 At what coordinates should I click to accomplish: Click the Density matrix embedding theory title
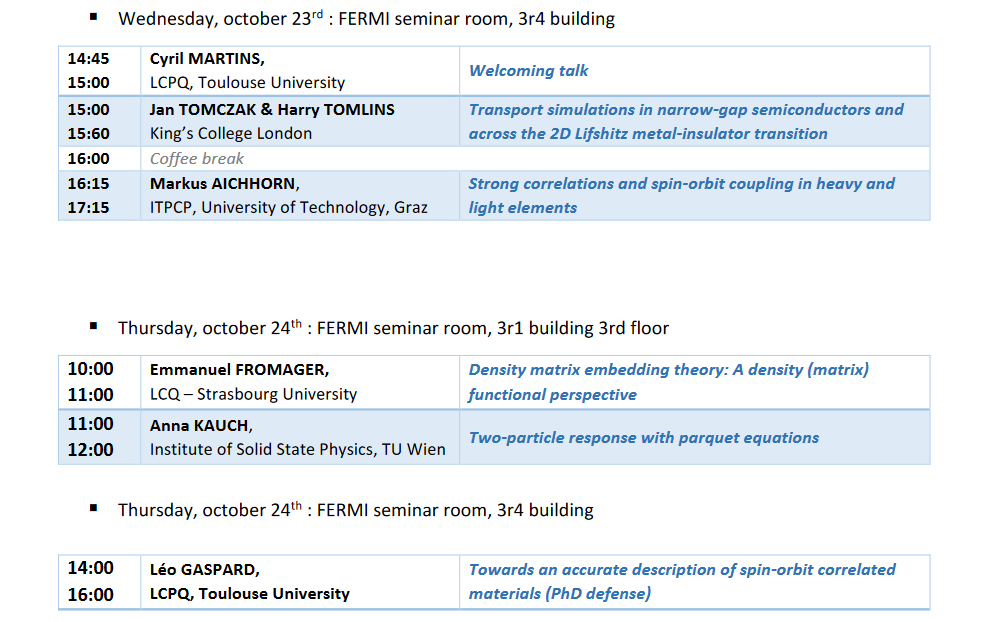click(668, 382)
